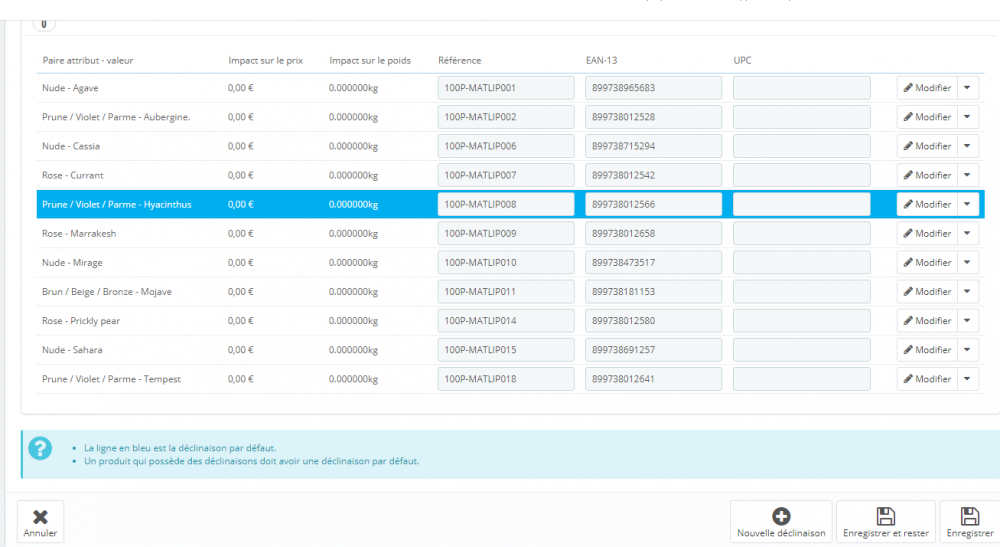Click reference field 100P-MATLIP001
Viewport: 1000px width, 547px height.
point(506,88)
